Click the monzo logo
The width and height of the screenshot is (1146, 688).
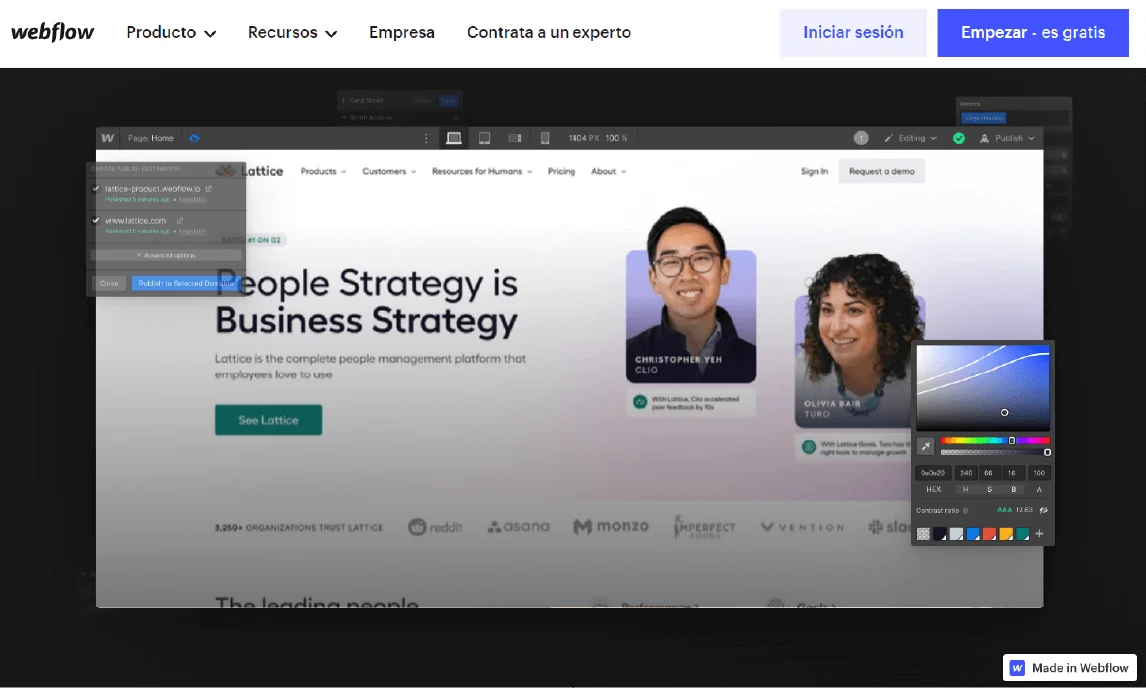[610, 526]
